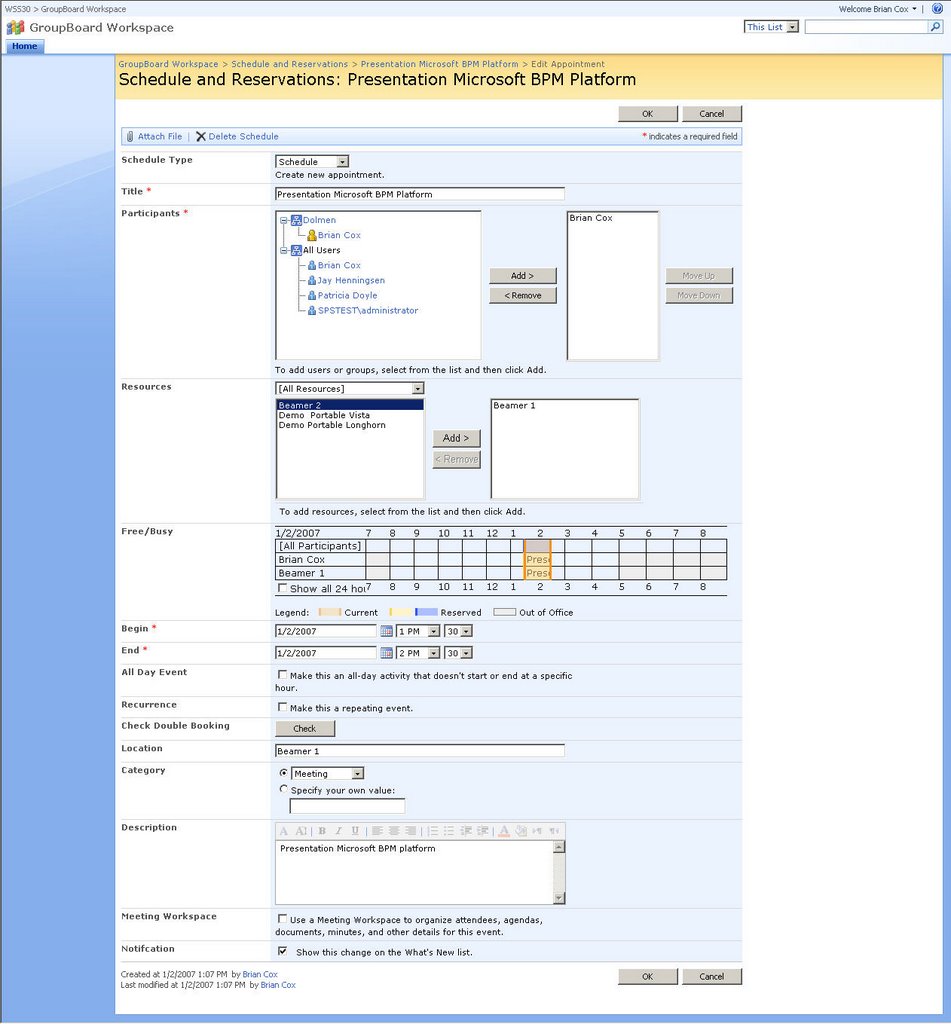Click Italic in Description toolbar
951x1024 pixels.
coord(338,831)
